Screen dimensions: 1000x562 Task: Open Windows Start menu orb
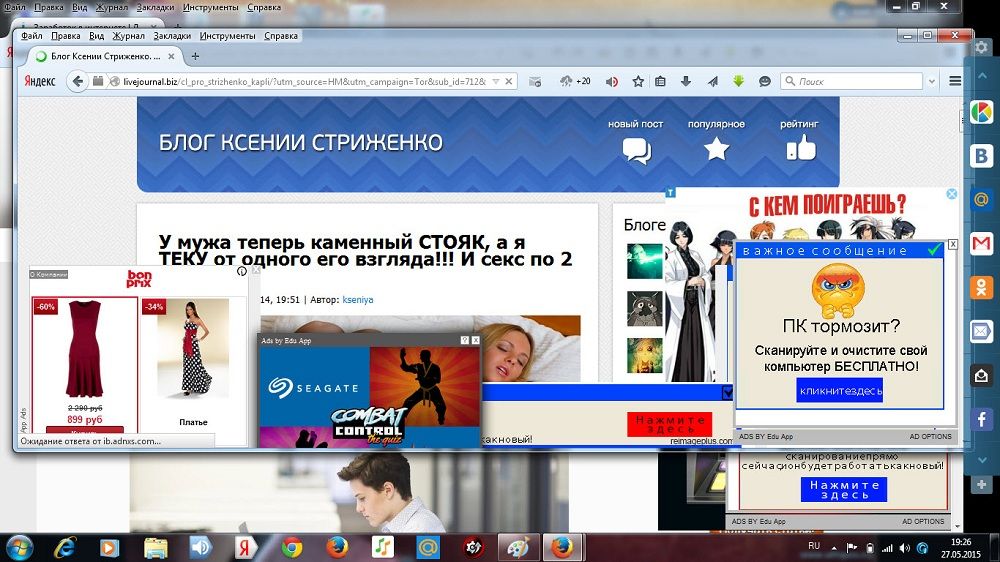pos(18,547)
